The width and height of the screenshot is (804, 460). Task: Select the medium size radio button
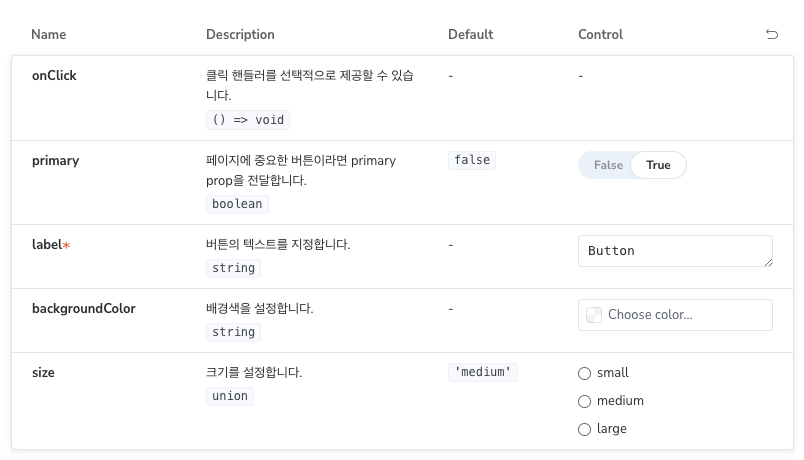(x=585, y=401)
